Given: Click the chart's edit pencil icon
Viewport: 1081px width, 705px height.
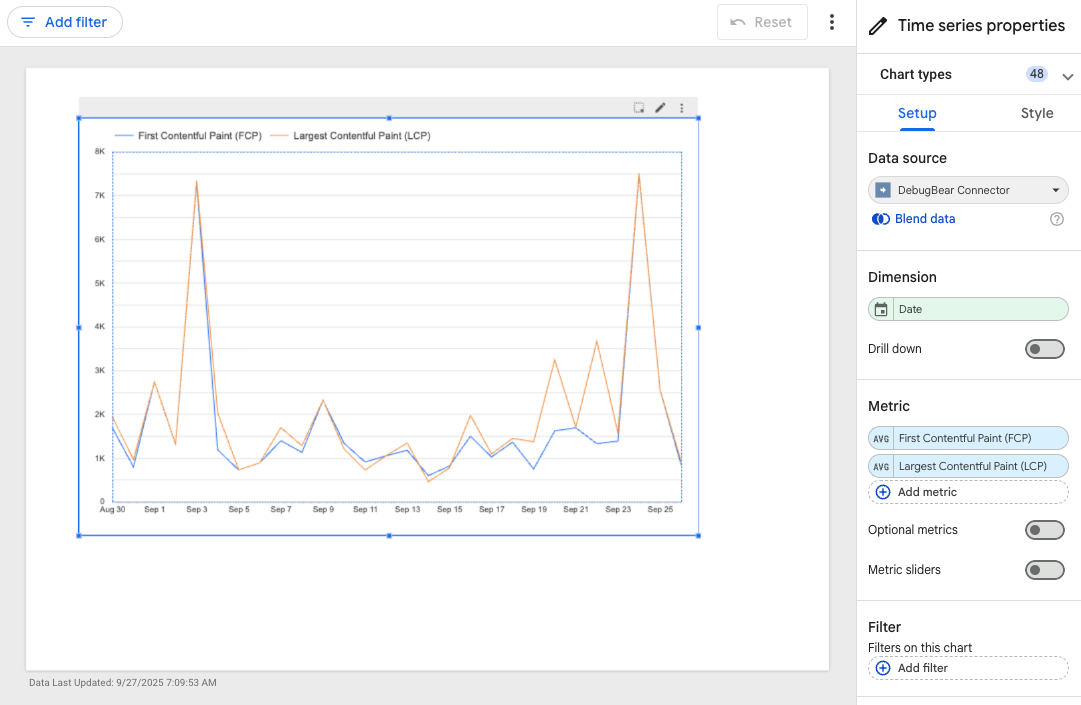Looking at the screenshot, I should 660,108.
